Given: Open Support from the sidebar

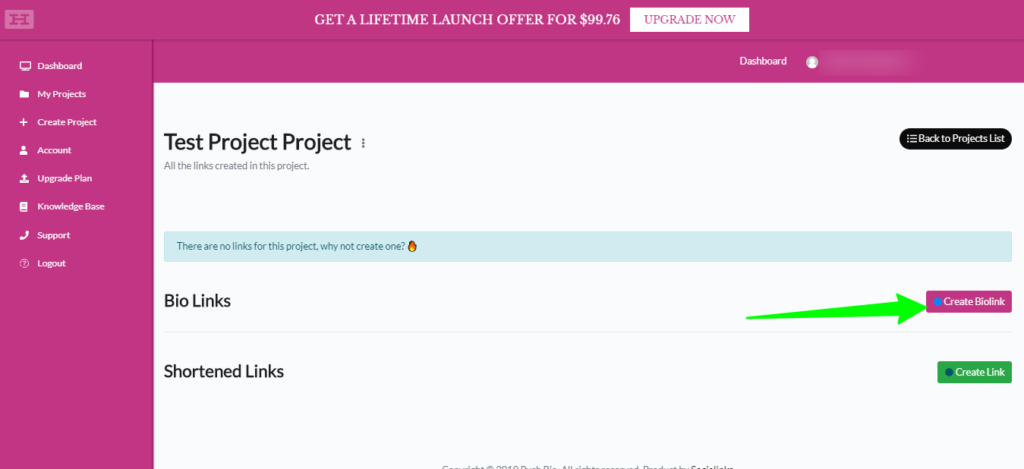Looking at the screenshot, I should click(54, 235).
